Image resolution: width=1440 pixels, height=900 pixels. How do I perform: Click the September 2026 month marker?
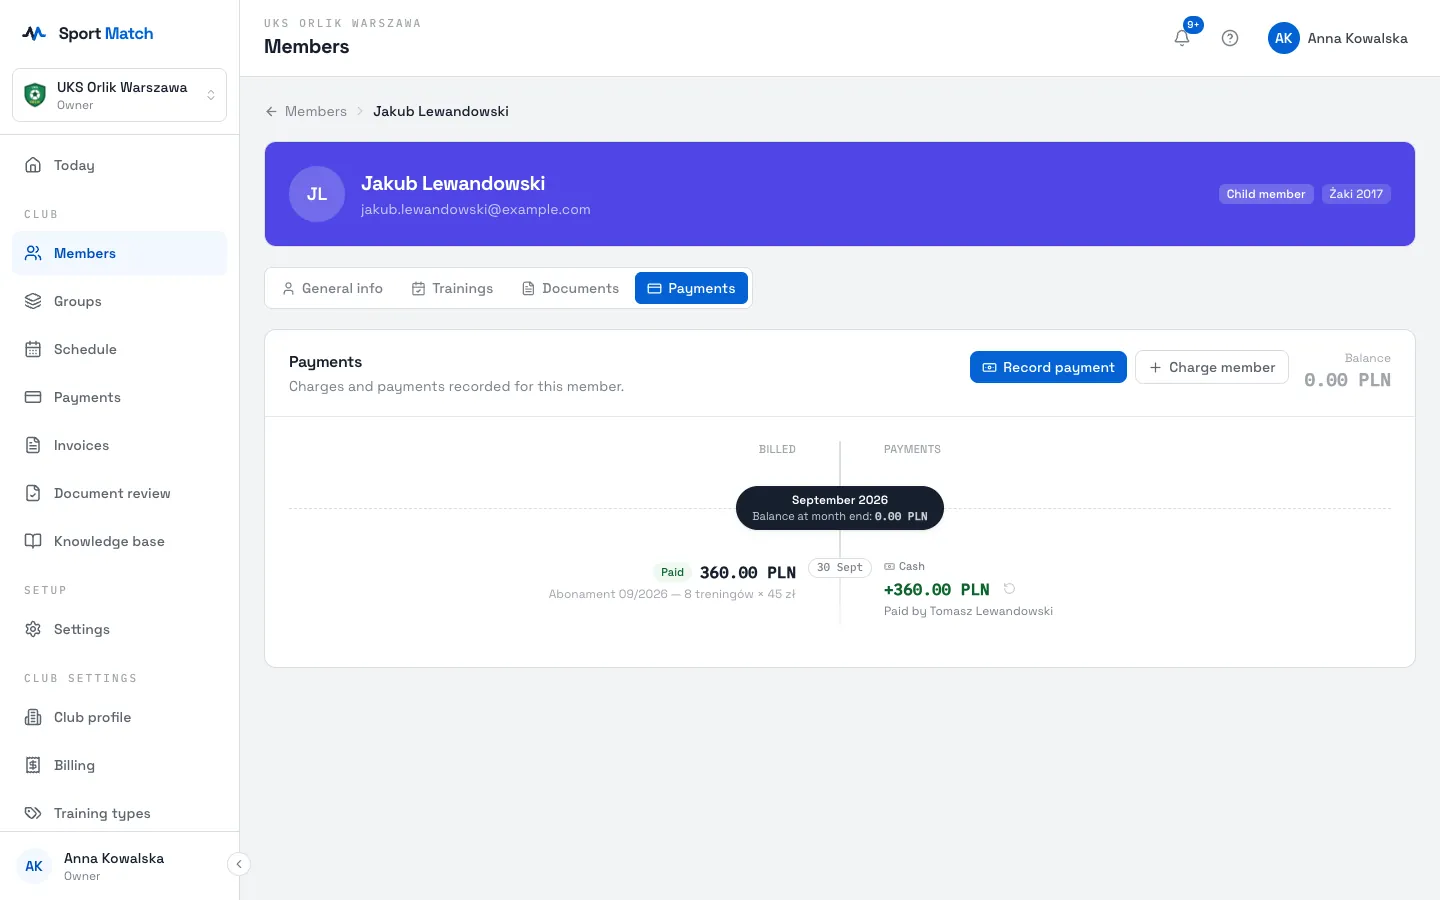(x=840, y=508)
